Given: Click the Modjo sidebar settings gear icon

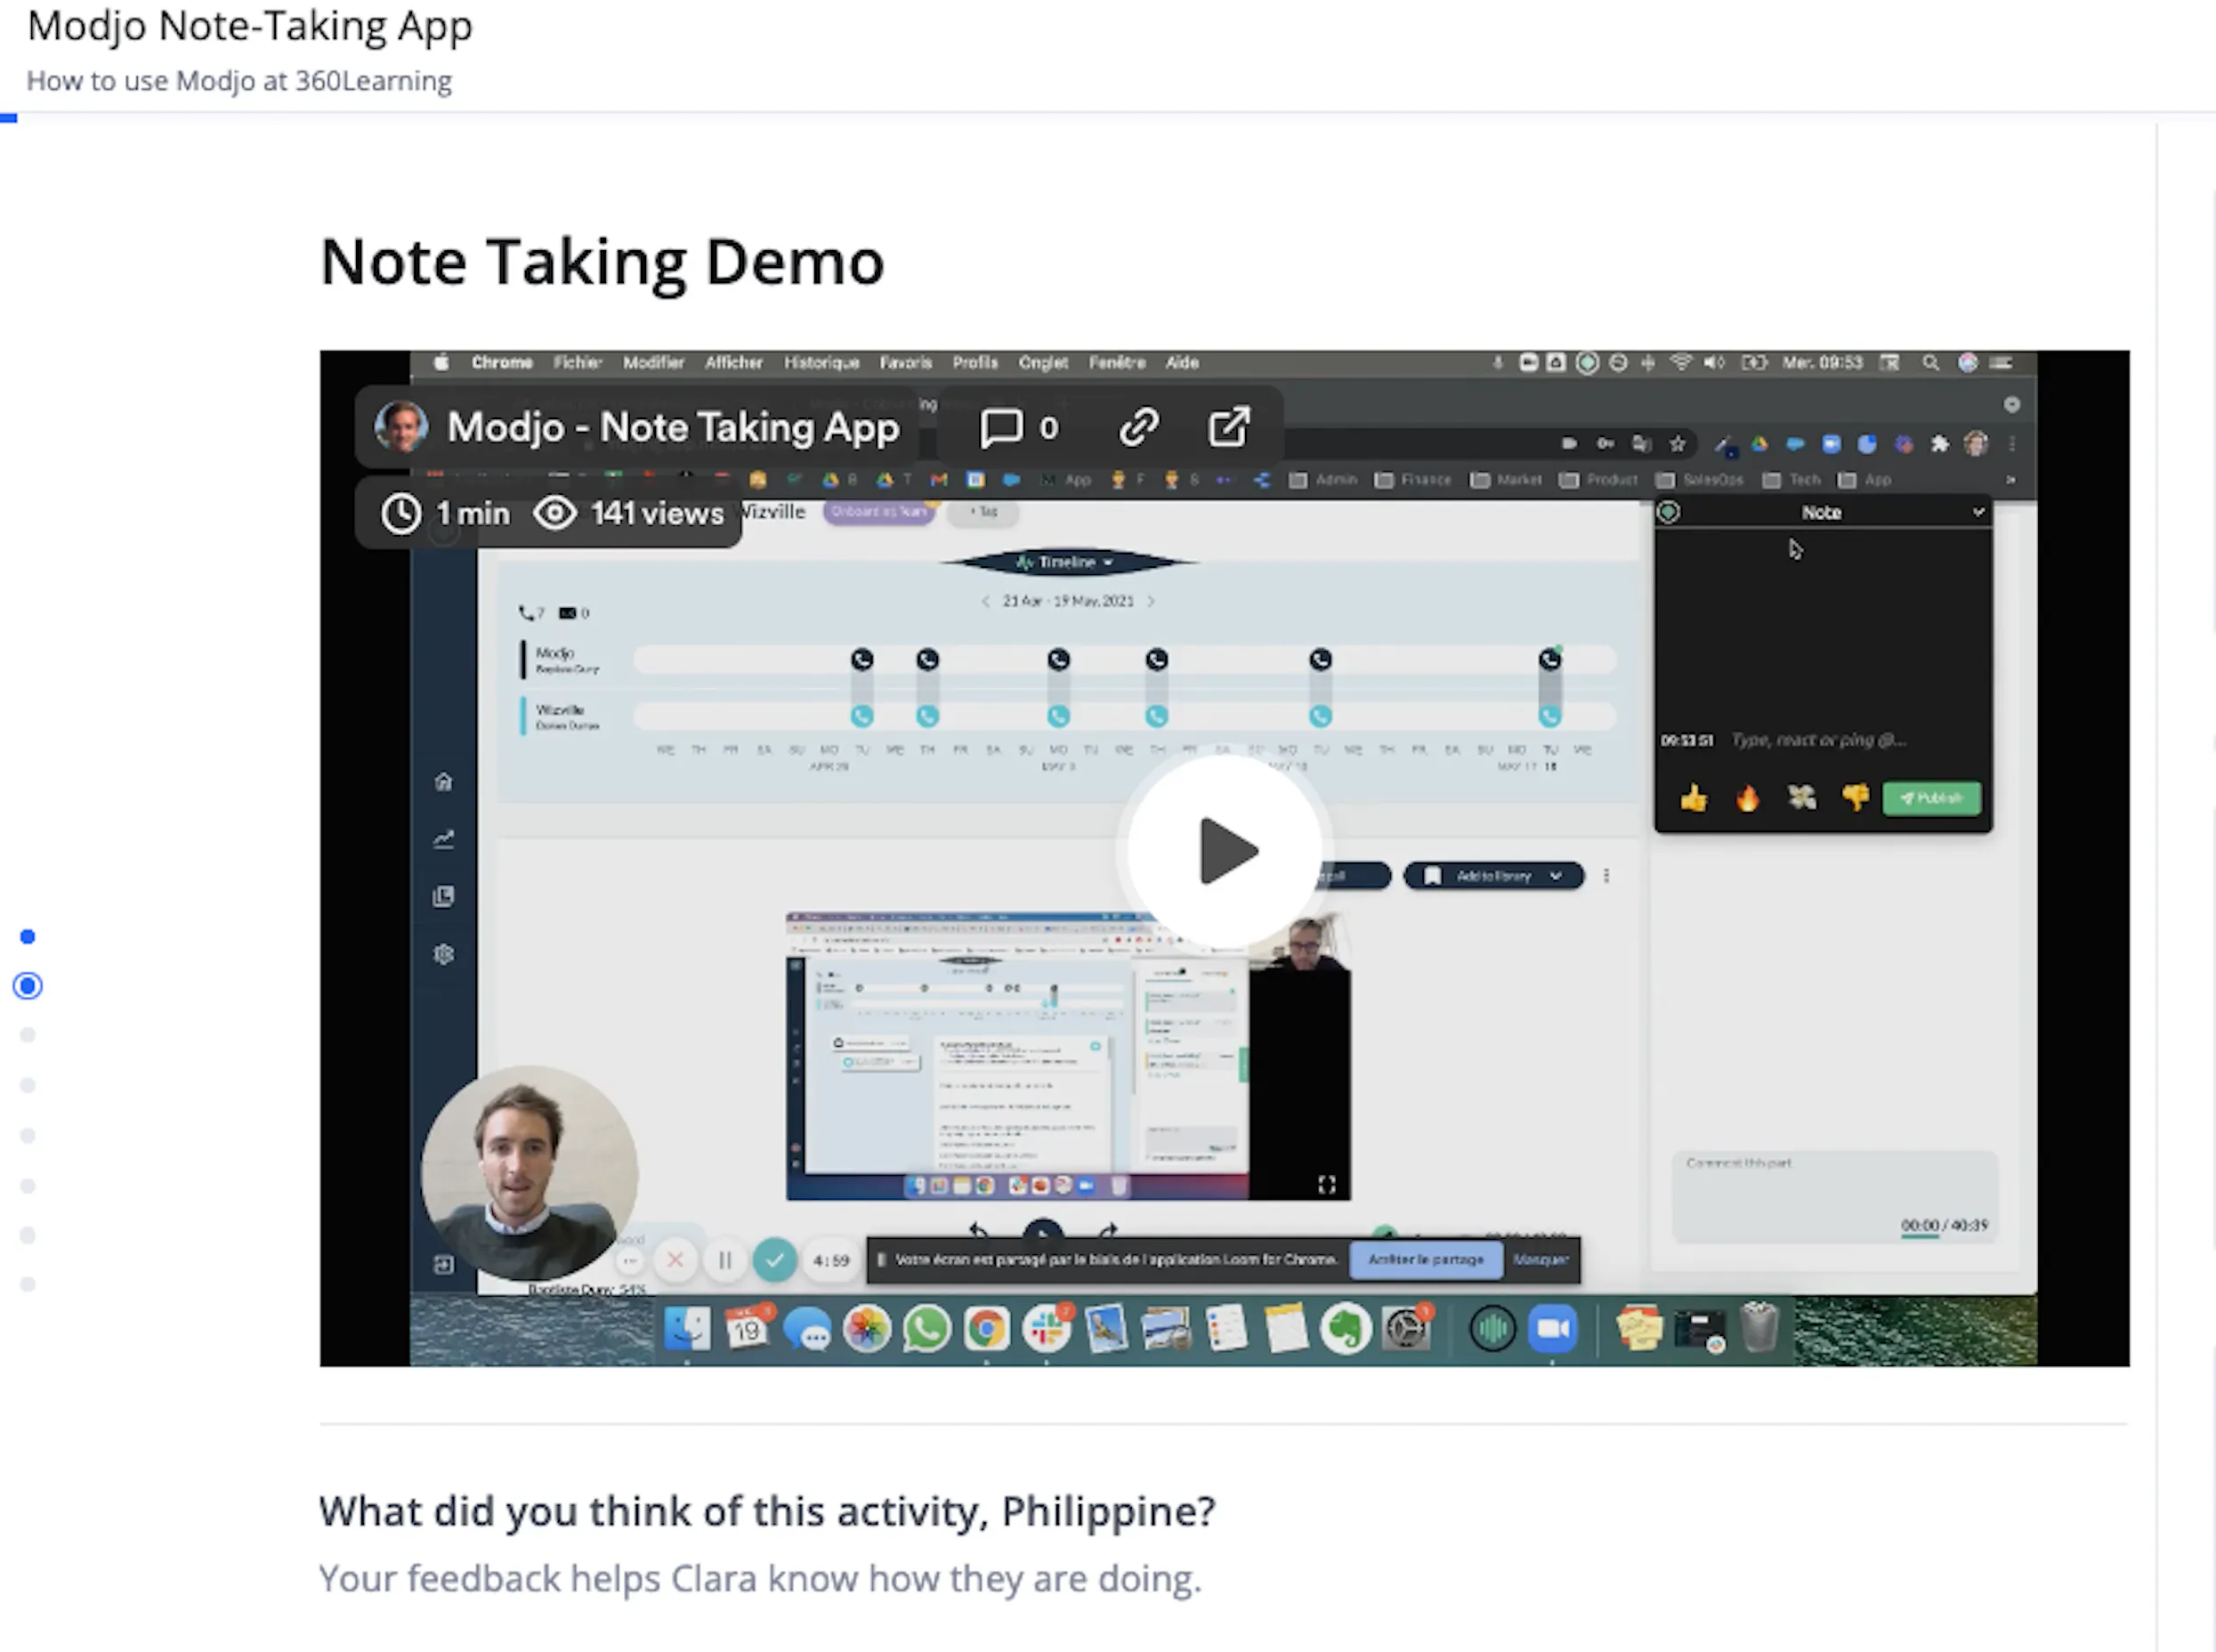Looking at the screenshot, I should 444,954.
